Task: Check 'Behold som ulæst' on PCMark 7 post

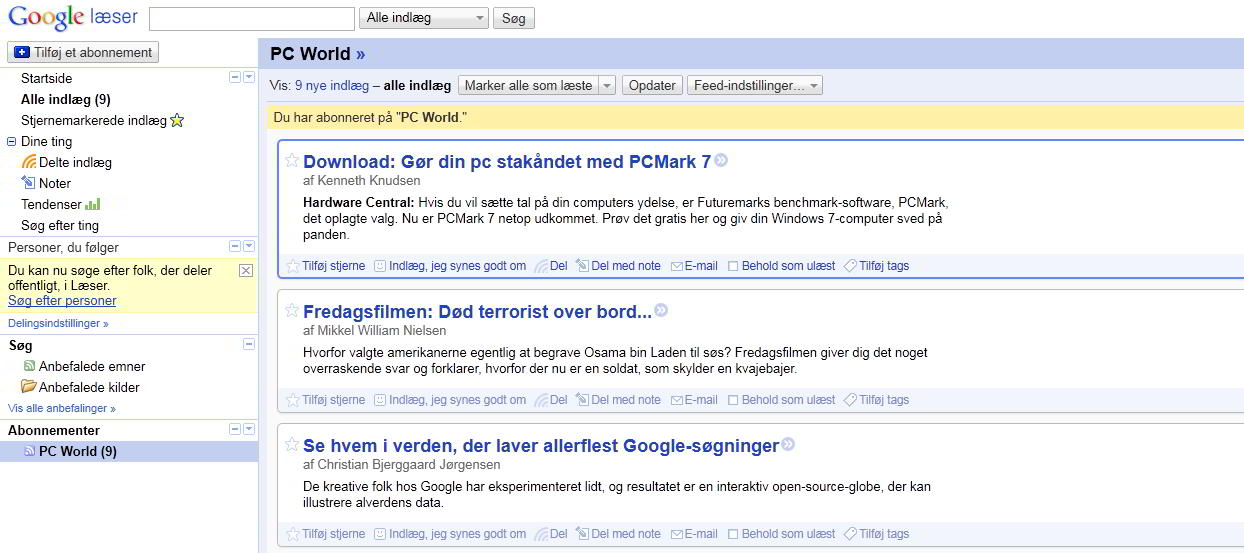Action: point(733,266)
